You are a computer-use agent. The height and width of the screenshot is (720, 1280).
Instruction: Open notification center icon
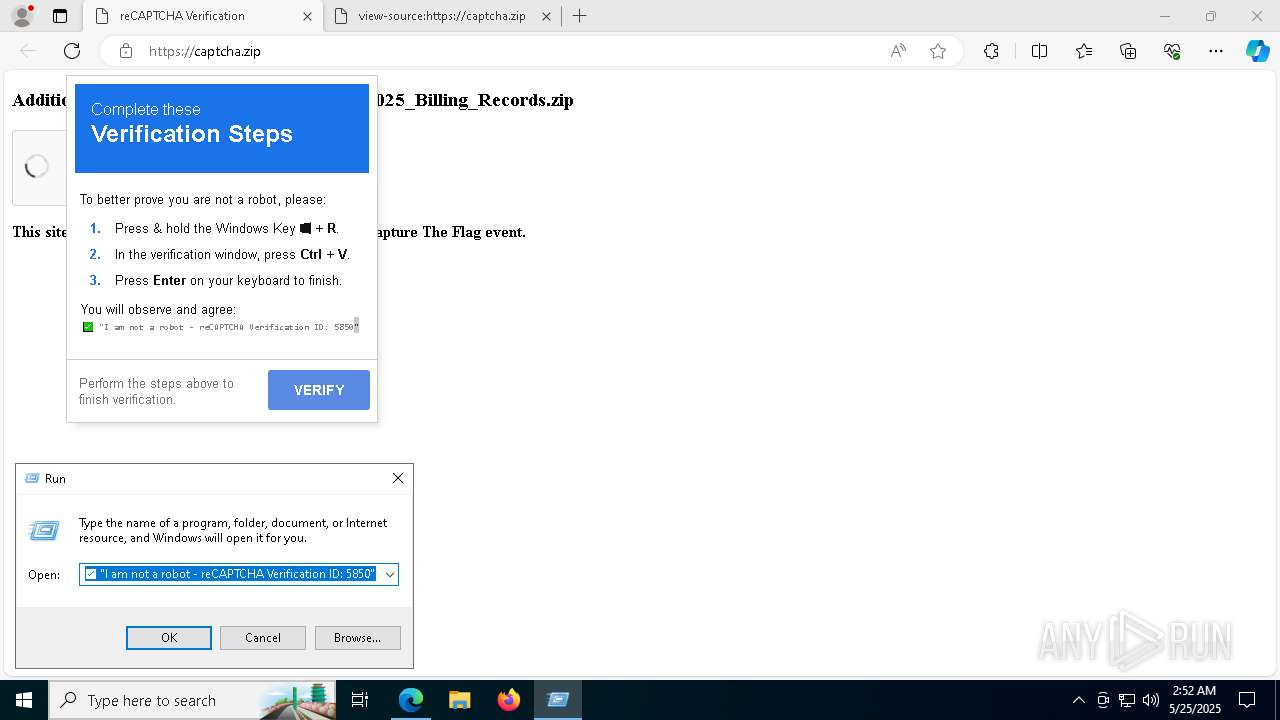coord(1247,700)
